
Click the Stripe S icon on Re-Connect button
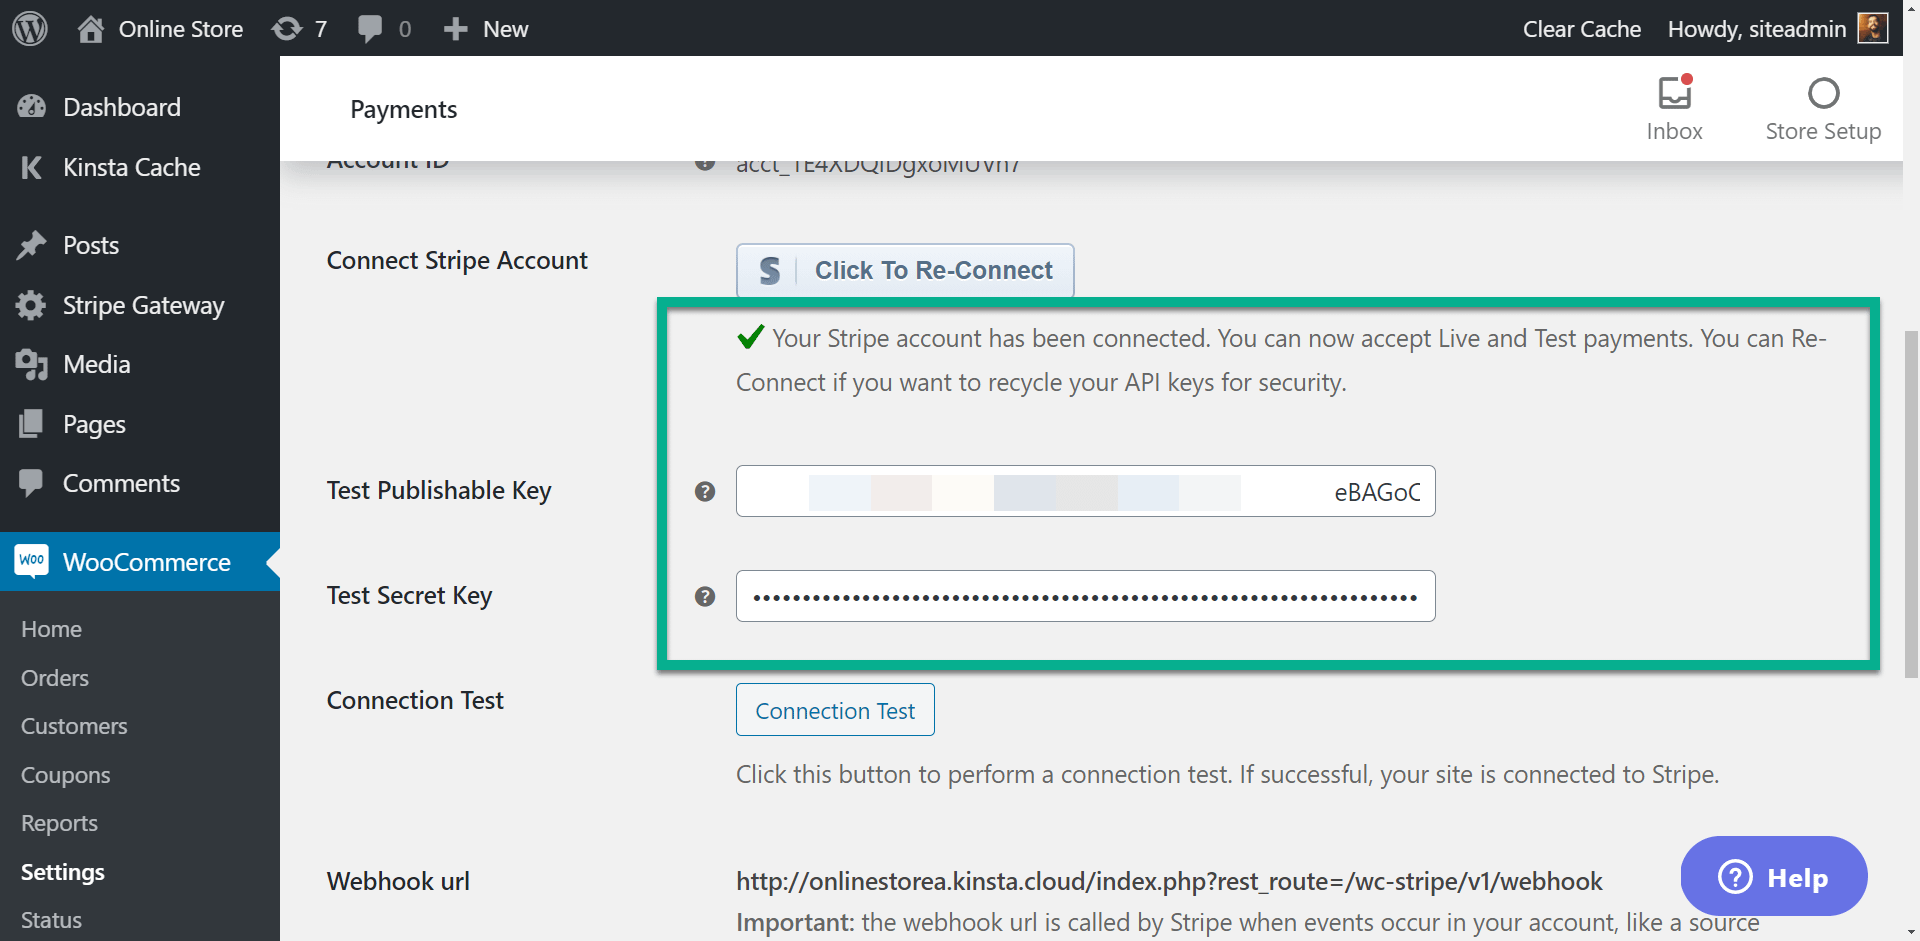point(769,271)
